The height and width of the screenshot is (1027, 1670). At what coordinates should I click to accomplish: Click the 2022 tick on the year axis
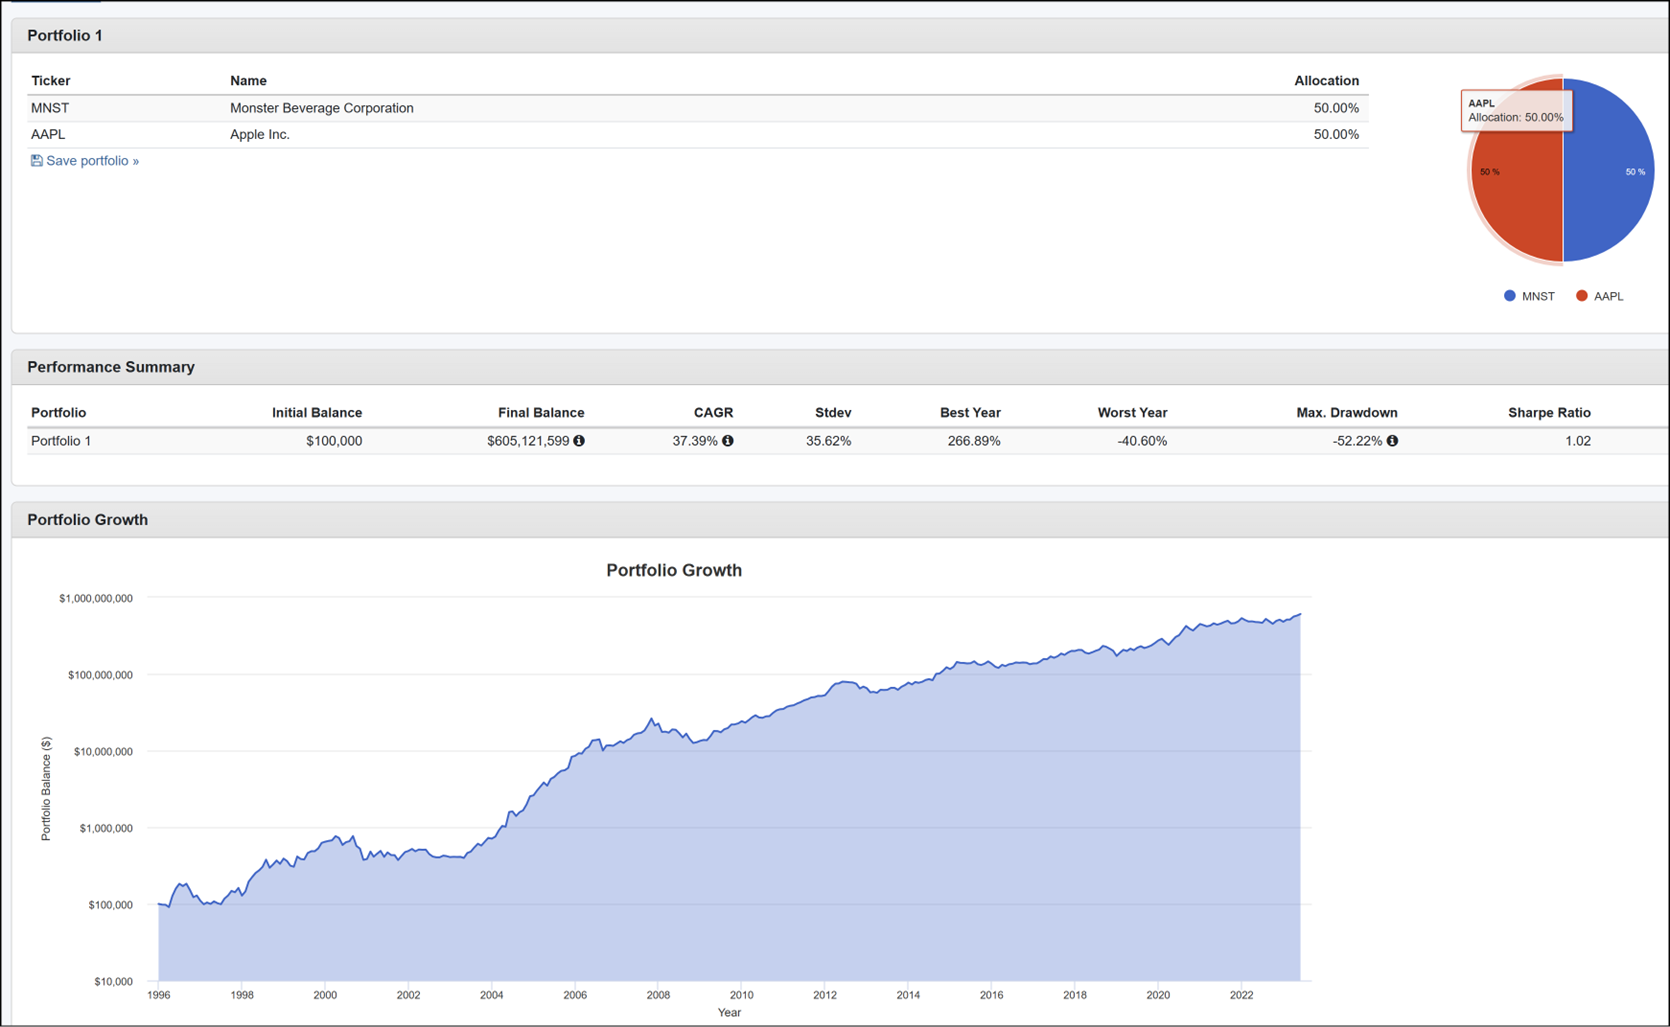(x=1241, y=995)
